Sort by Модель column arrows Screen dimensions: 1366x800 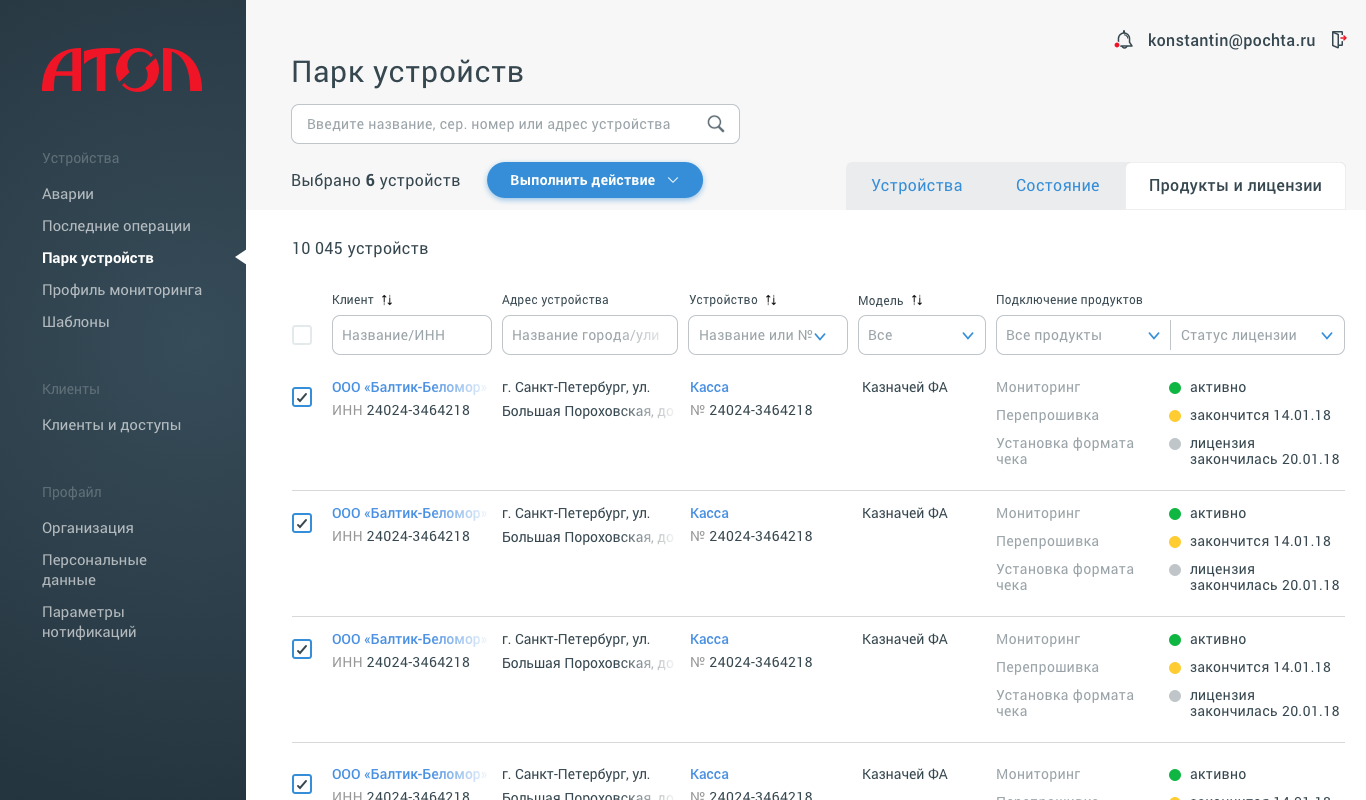pos(917,300)
